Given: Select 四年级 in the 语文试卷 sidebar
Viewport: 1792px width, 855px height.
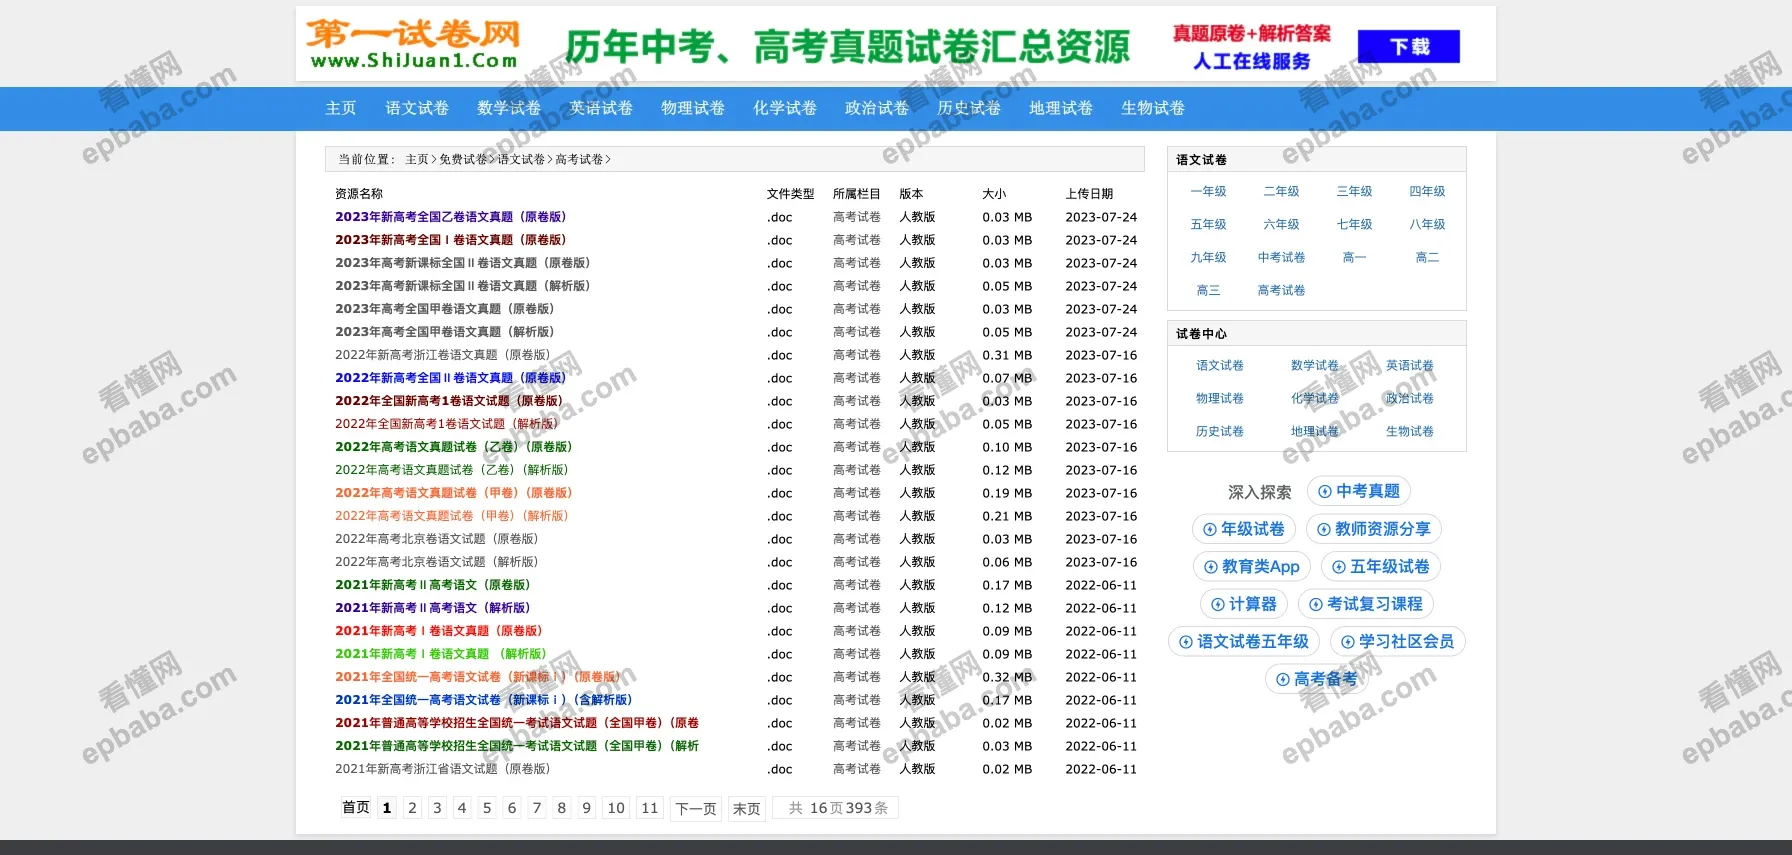Looking at the screenshot, I should click(1427, 191).
